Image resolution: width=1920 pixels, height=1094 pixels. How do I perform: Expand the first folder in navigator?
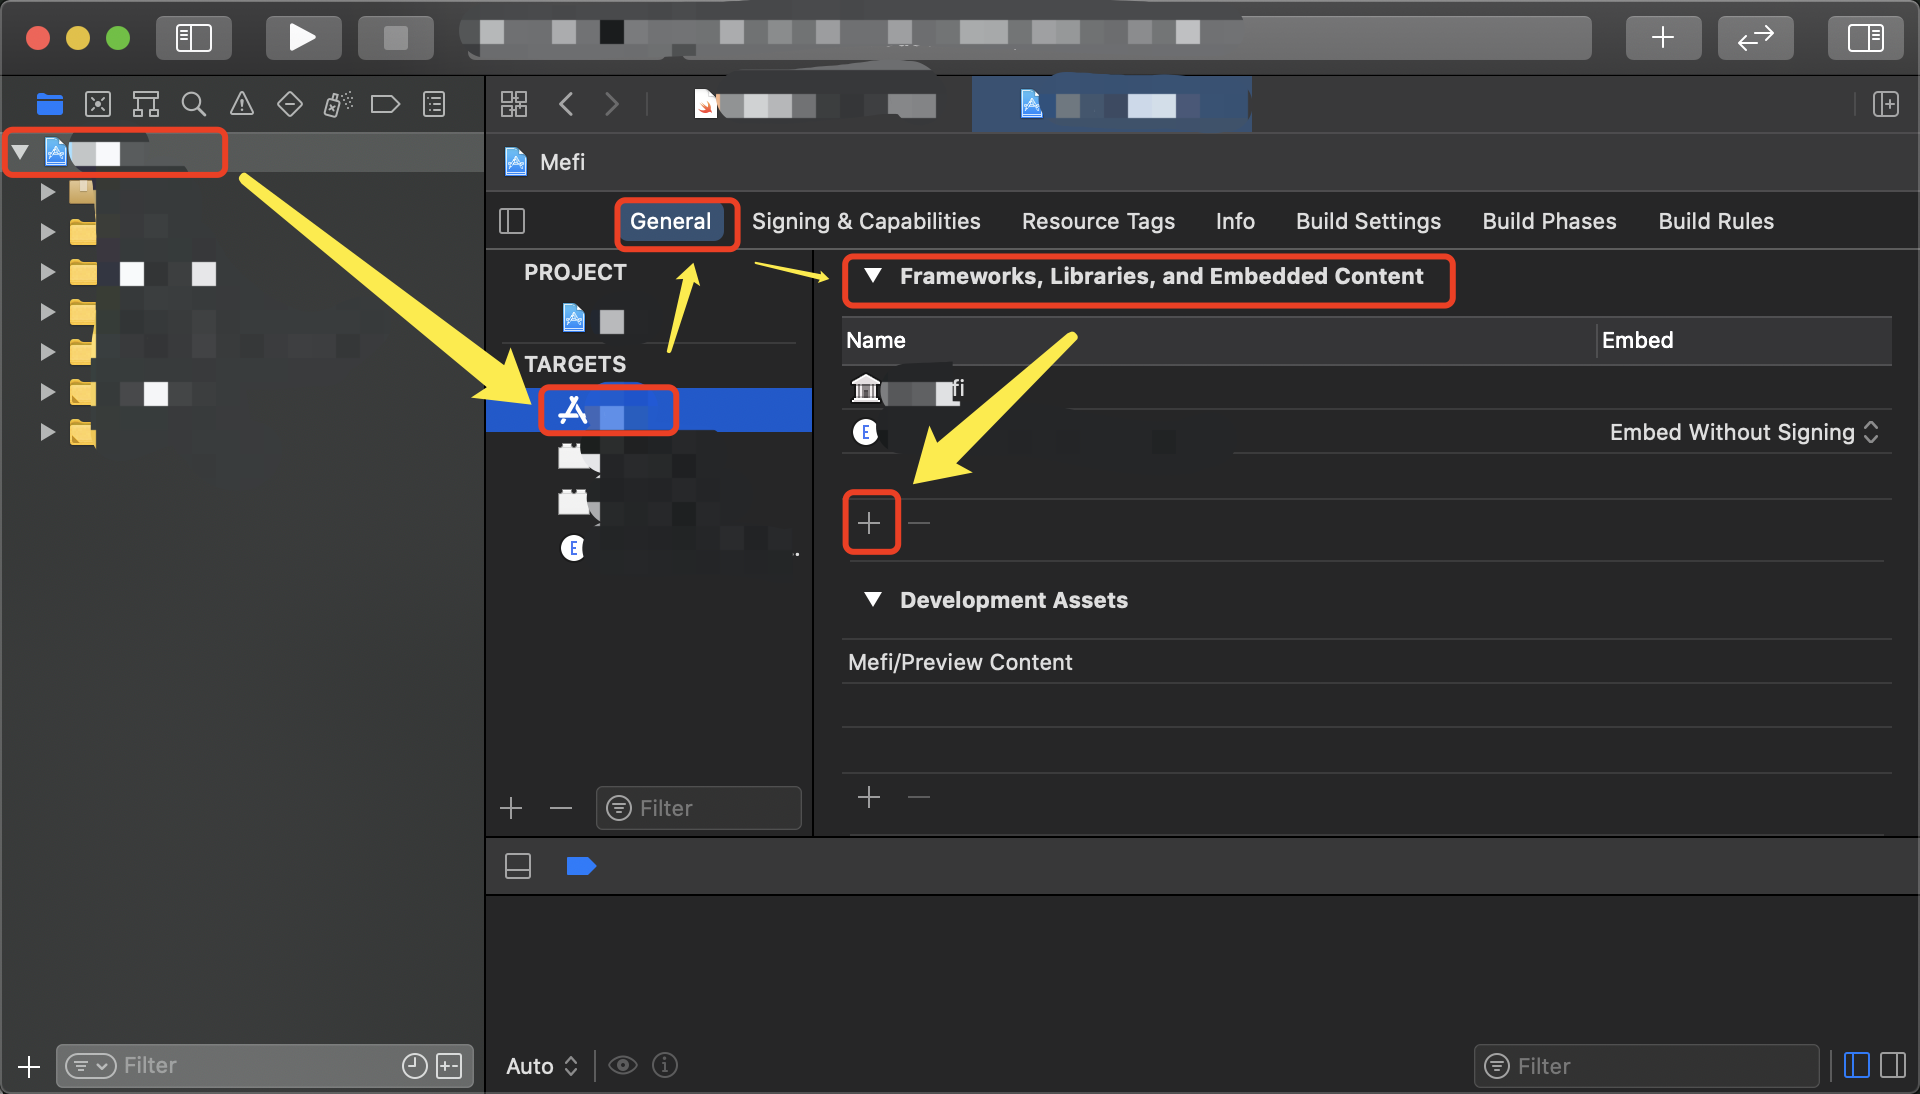tap(47, 192)
